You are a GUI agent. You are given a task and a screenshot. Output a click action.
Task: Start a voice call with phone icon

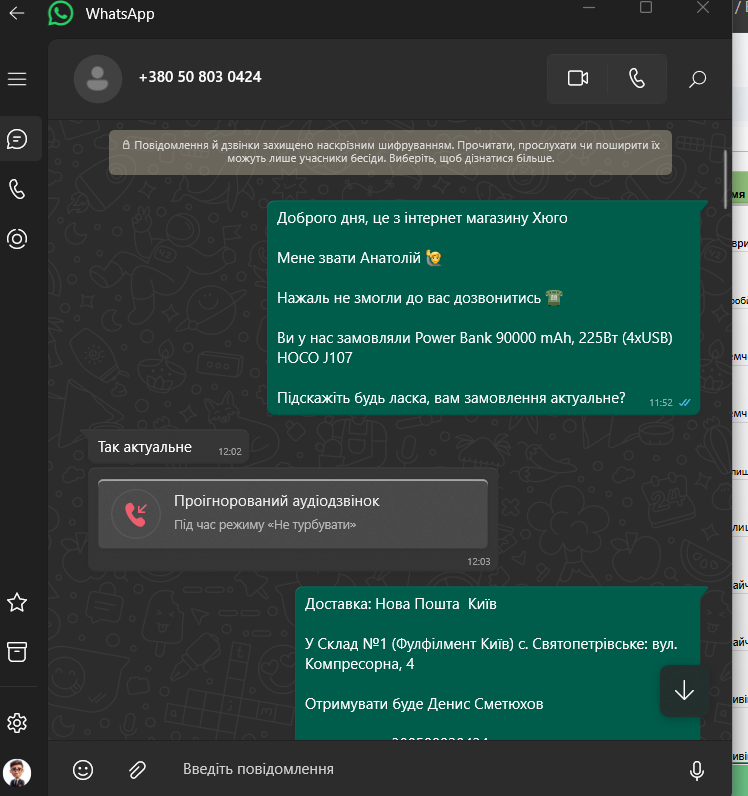637,79
